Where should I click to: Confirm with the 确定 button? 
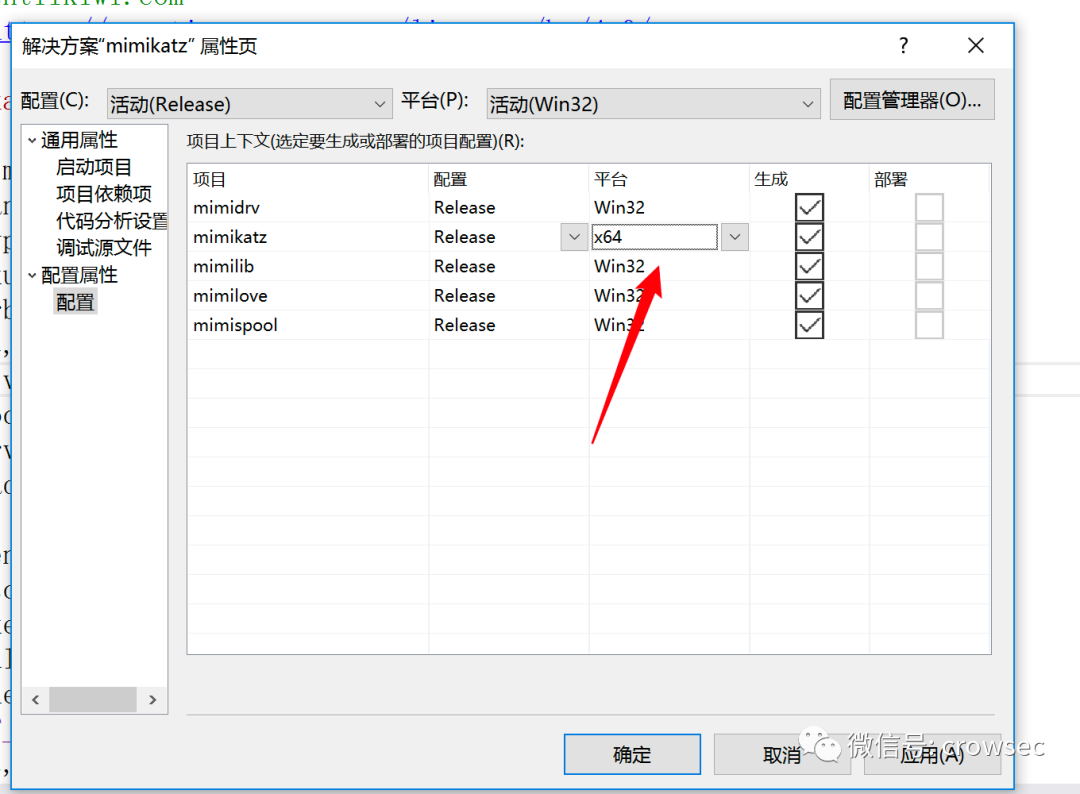click(632, 754)
